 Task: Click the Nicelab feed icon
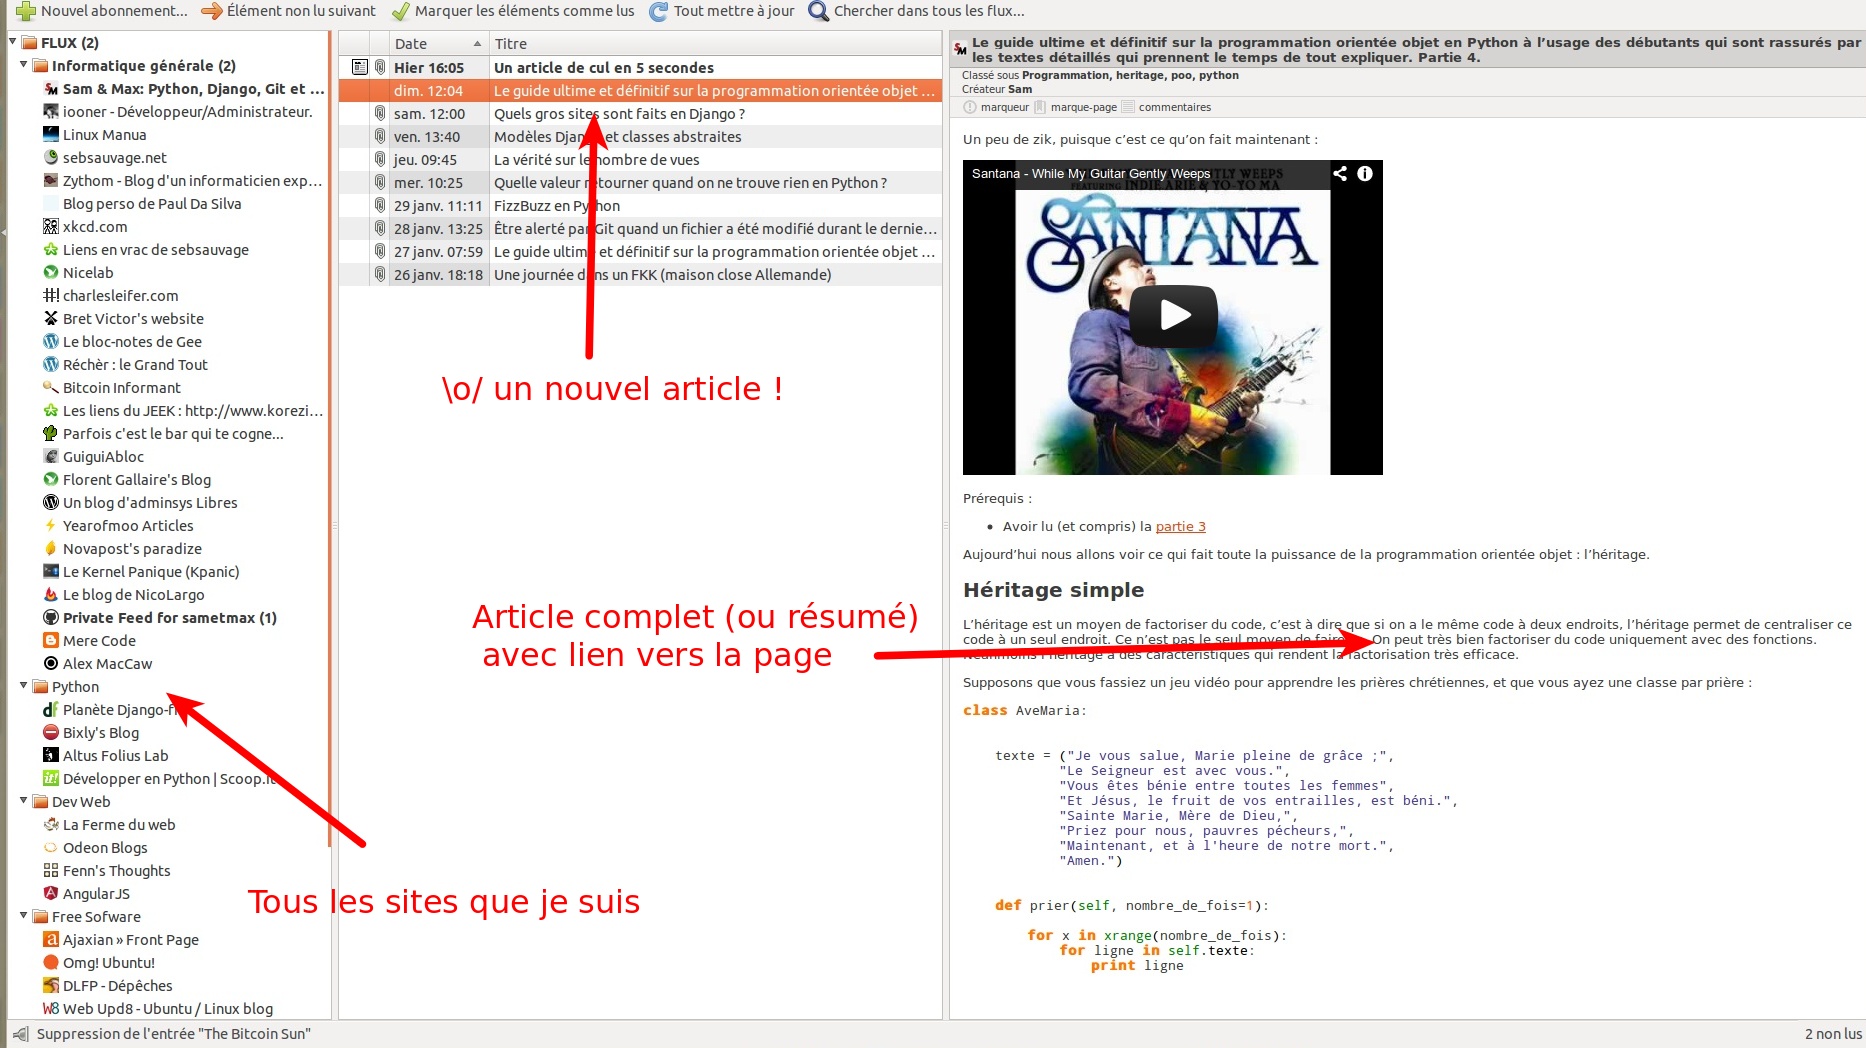click(x=51, y=273)
